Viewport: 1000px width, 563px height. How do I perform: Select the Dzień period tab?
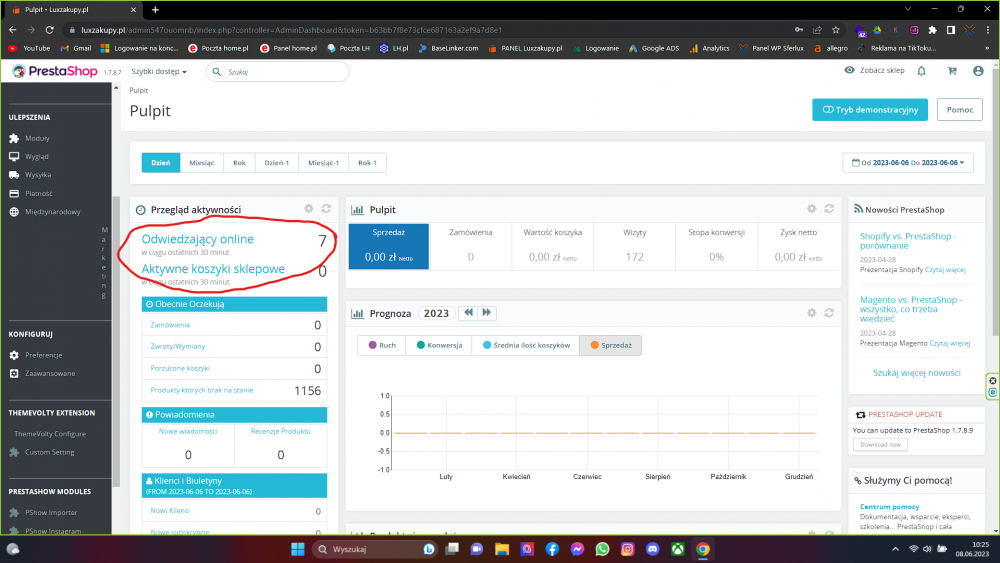161,163
